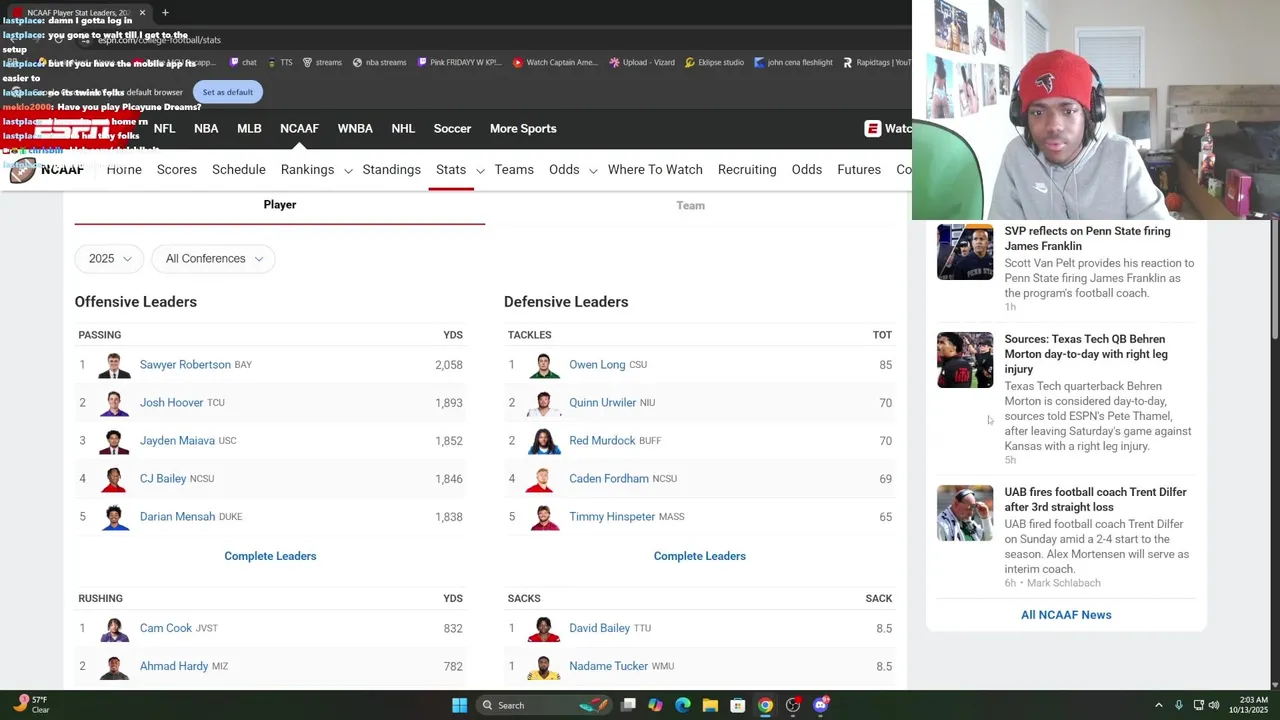Go to the WNBA section
This screenshot has height=720, width=1280.
[355, 128]
